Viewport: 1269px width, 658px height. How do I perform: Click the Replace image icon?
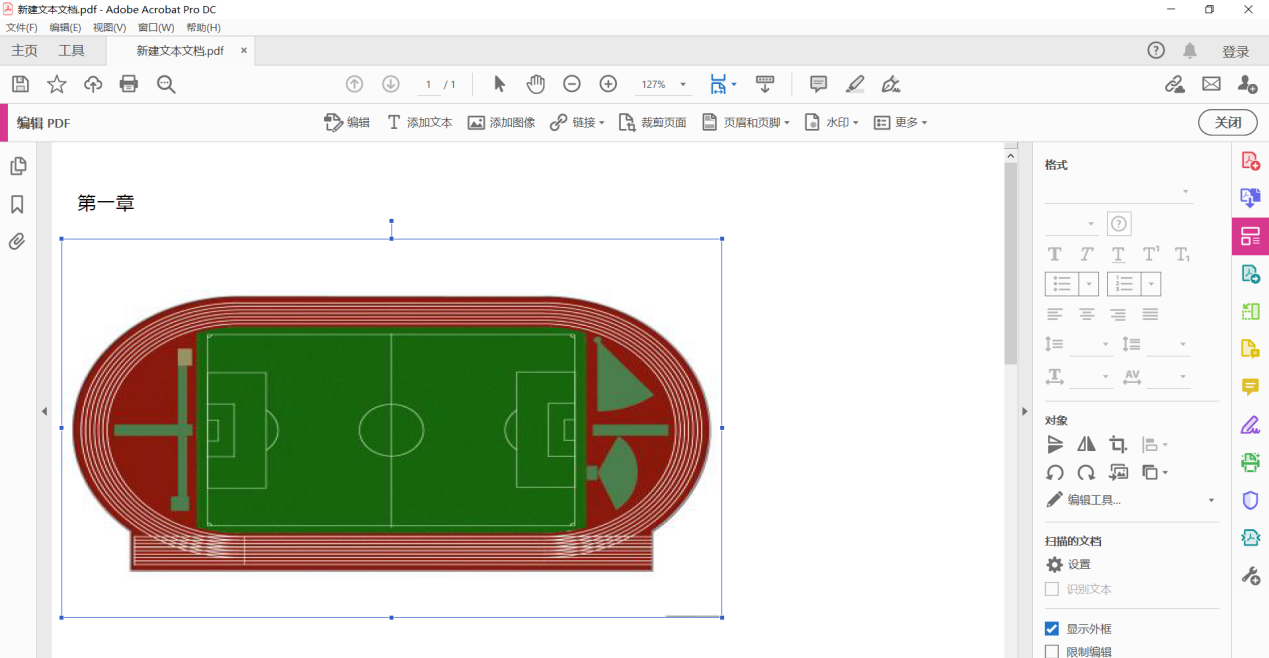click(x=1118, y=472)
